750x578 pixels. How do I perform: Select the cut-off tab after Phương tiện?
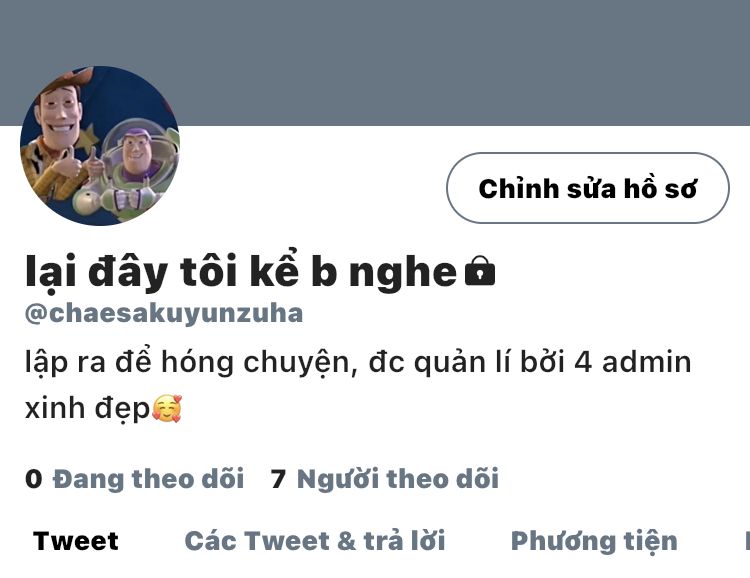[x=747, y=541]
